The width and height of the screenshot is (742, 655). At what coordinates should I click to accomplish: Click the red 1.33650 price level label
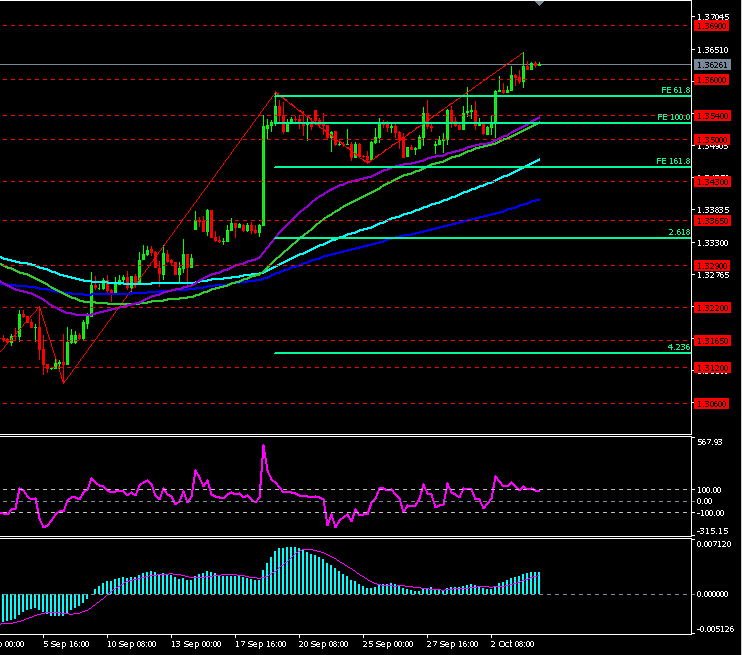point(712,221)
